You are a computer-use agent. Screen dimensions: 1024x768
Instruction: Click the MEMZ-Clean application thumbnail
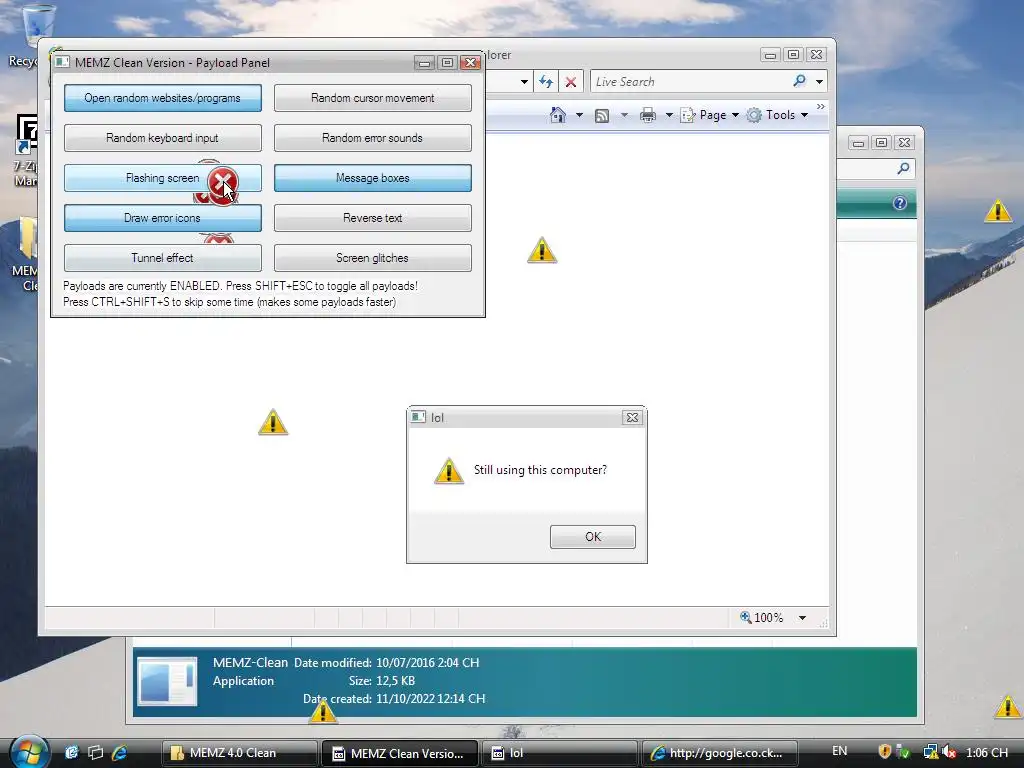pos(167,681)
